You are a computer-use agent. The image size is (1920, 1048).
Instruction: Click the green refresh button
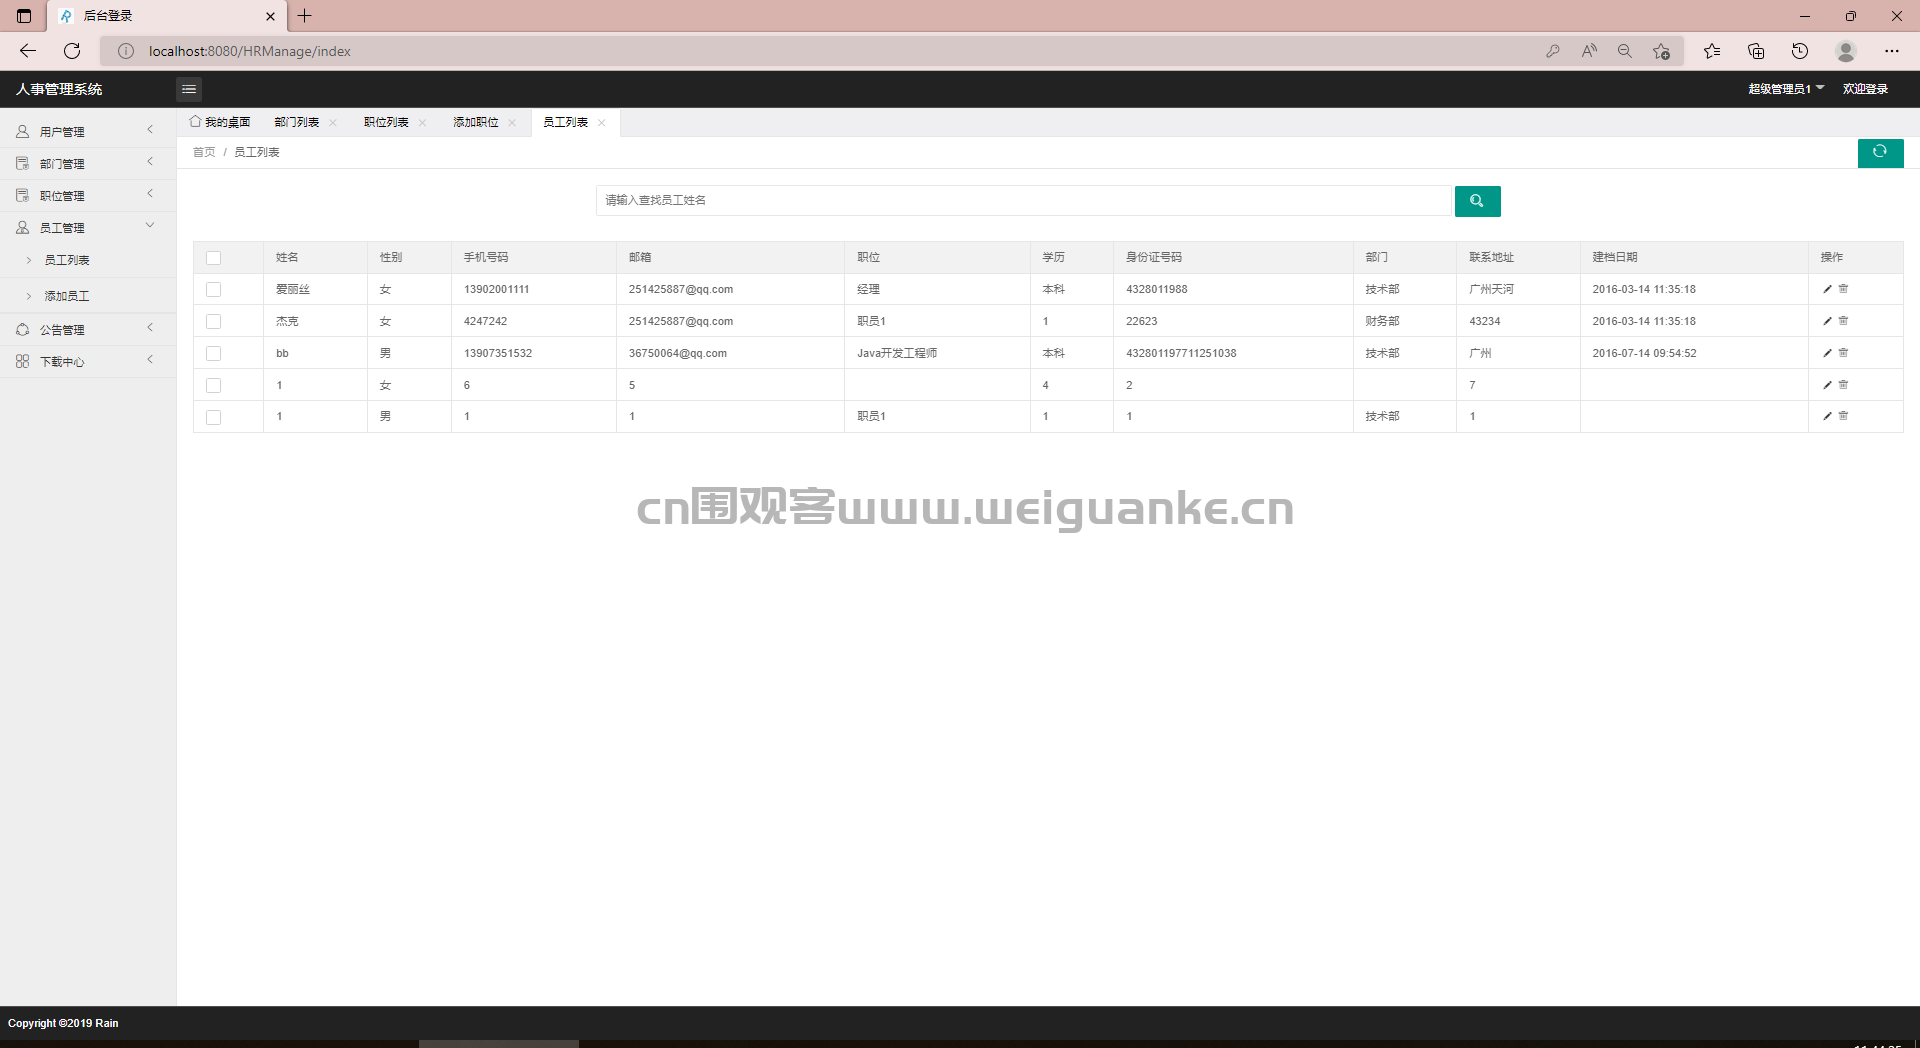coord(1880,152)
